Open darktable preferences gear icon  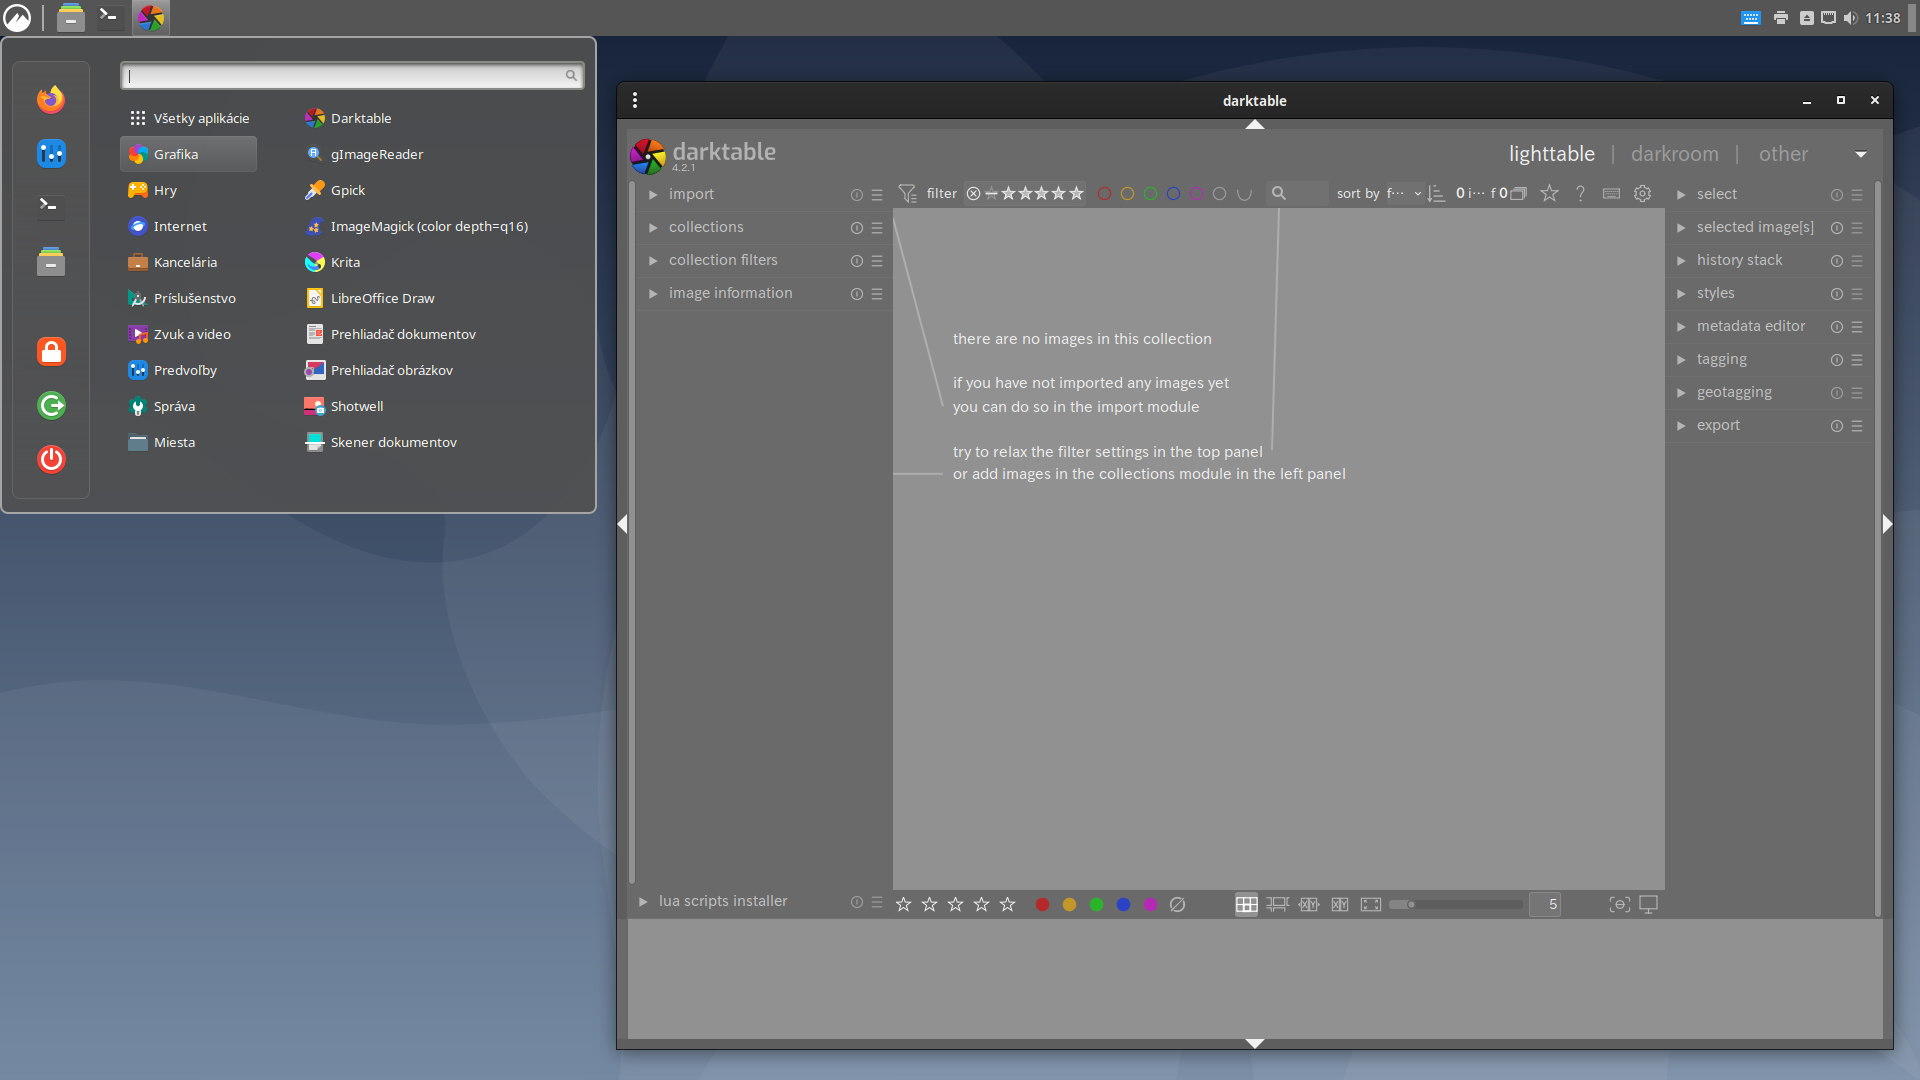pos(1642,194)
